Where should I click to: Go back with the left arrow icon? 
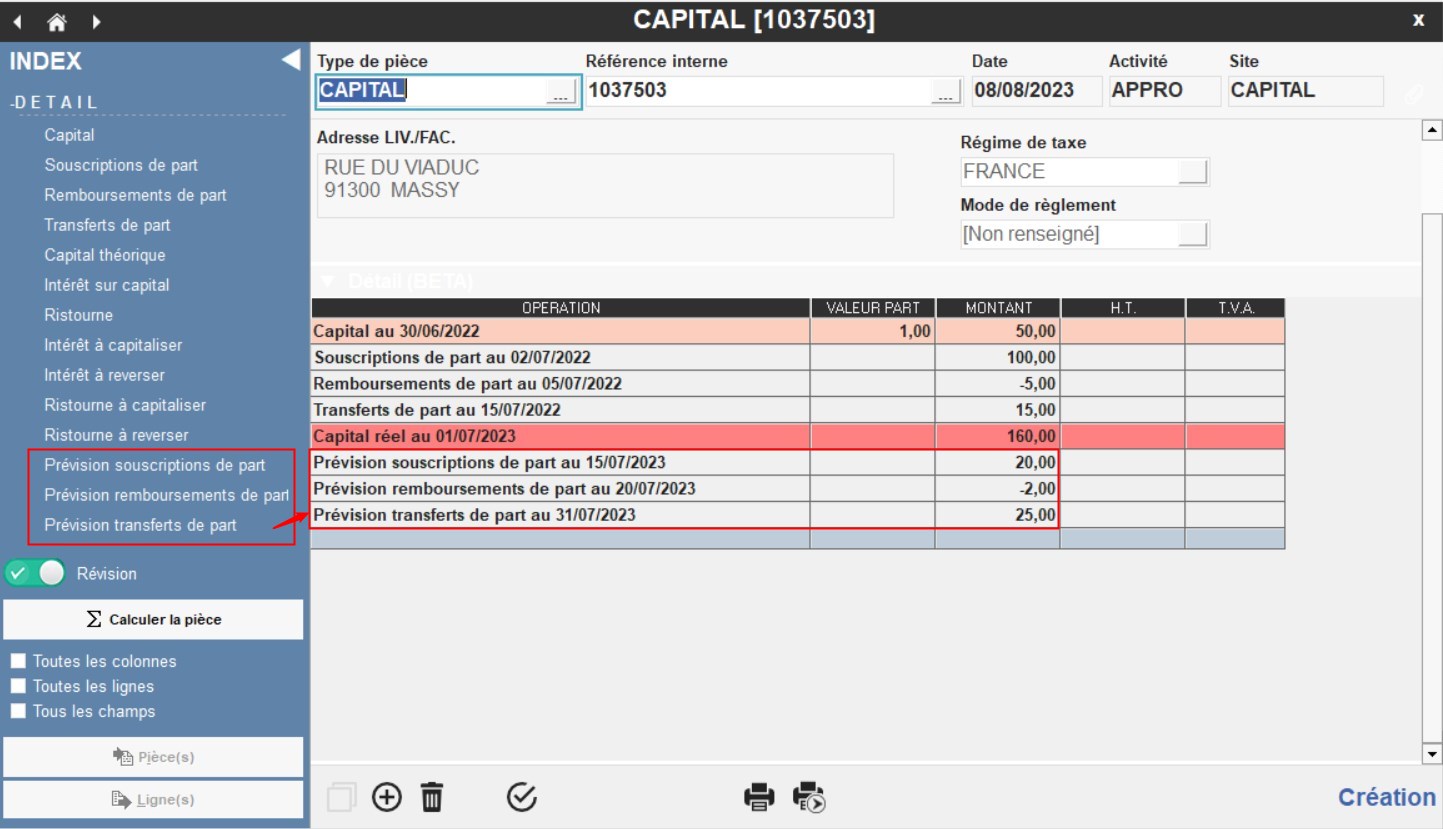pyautogui.click(x=18, y=21)
